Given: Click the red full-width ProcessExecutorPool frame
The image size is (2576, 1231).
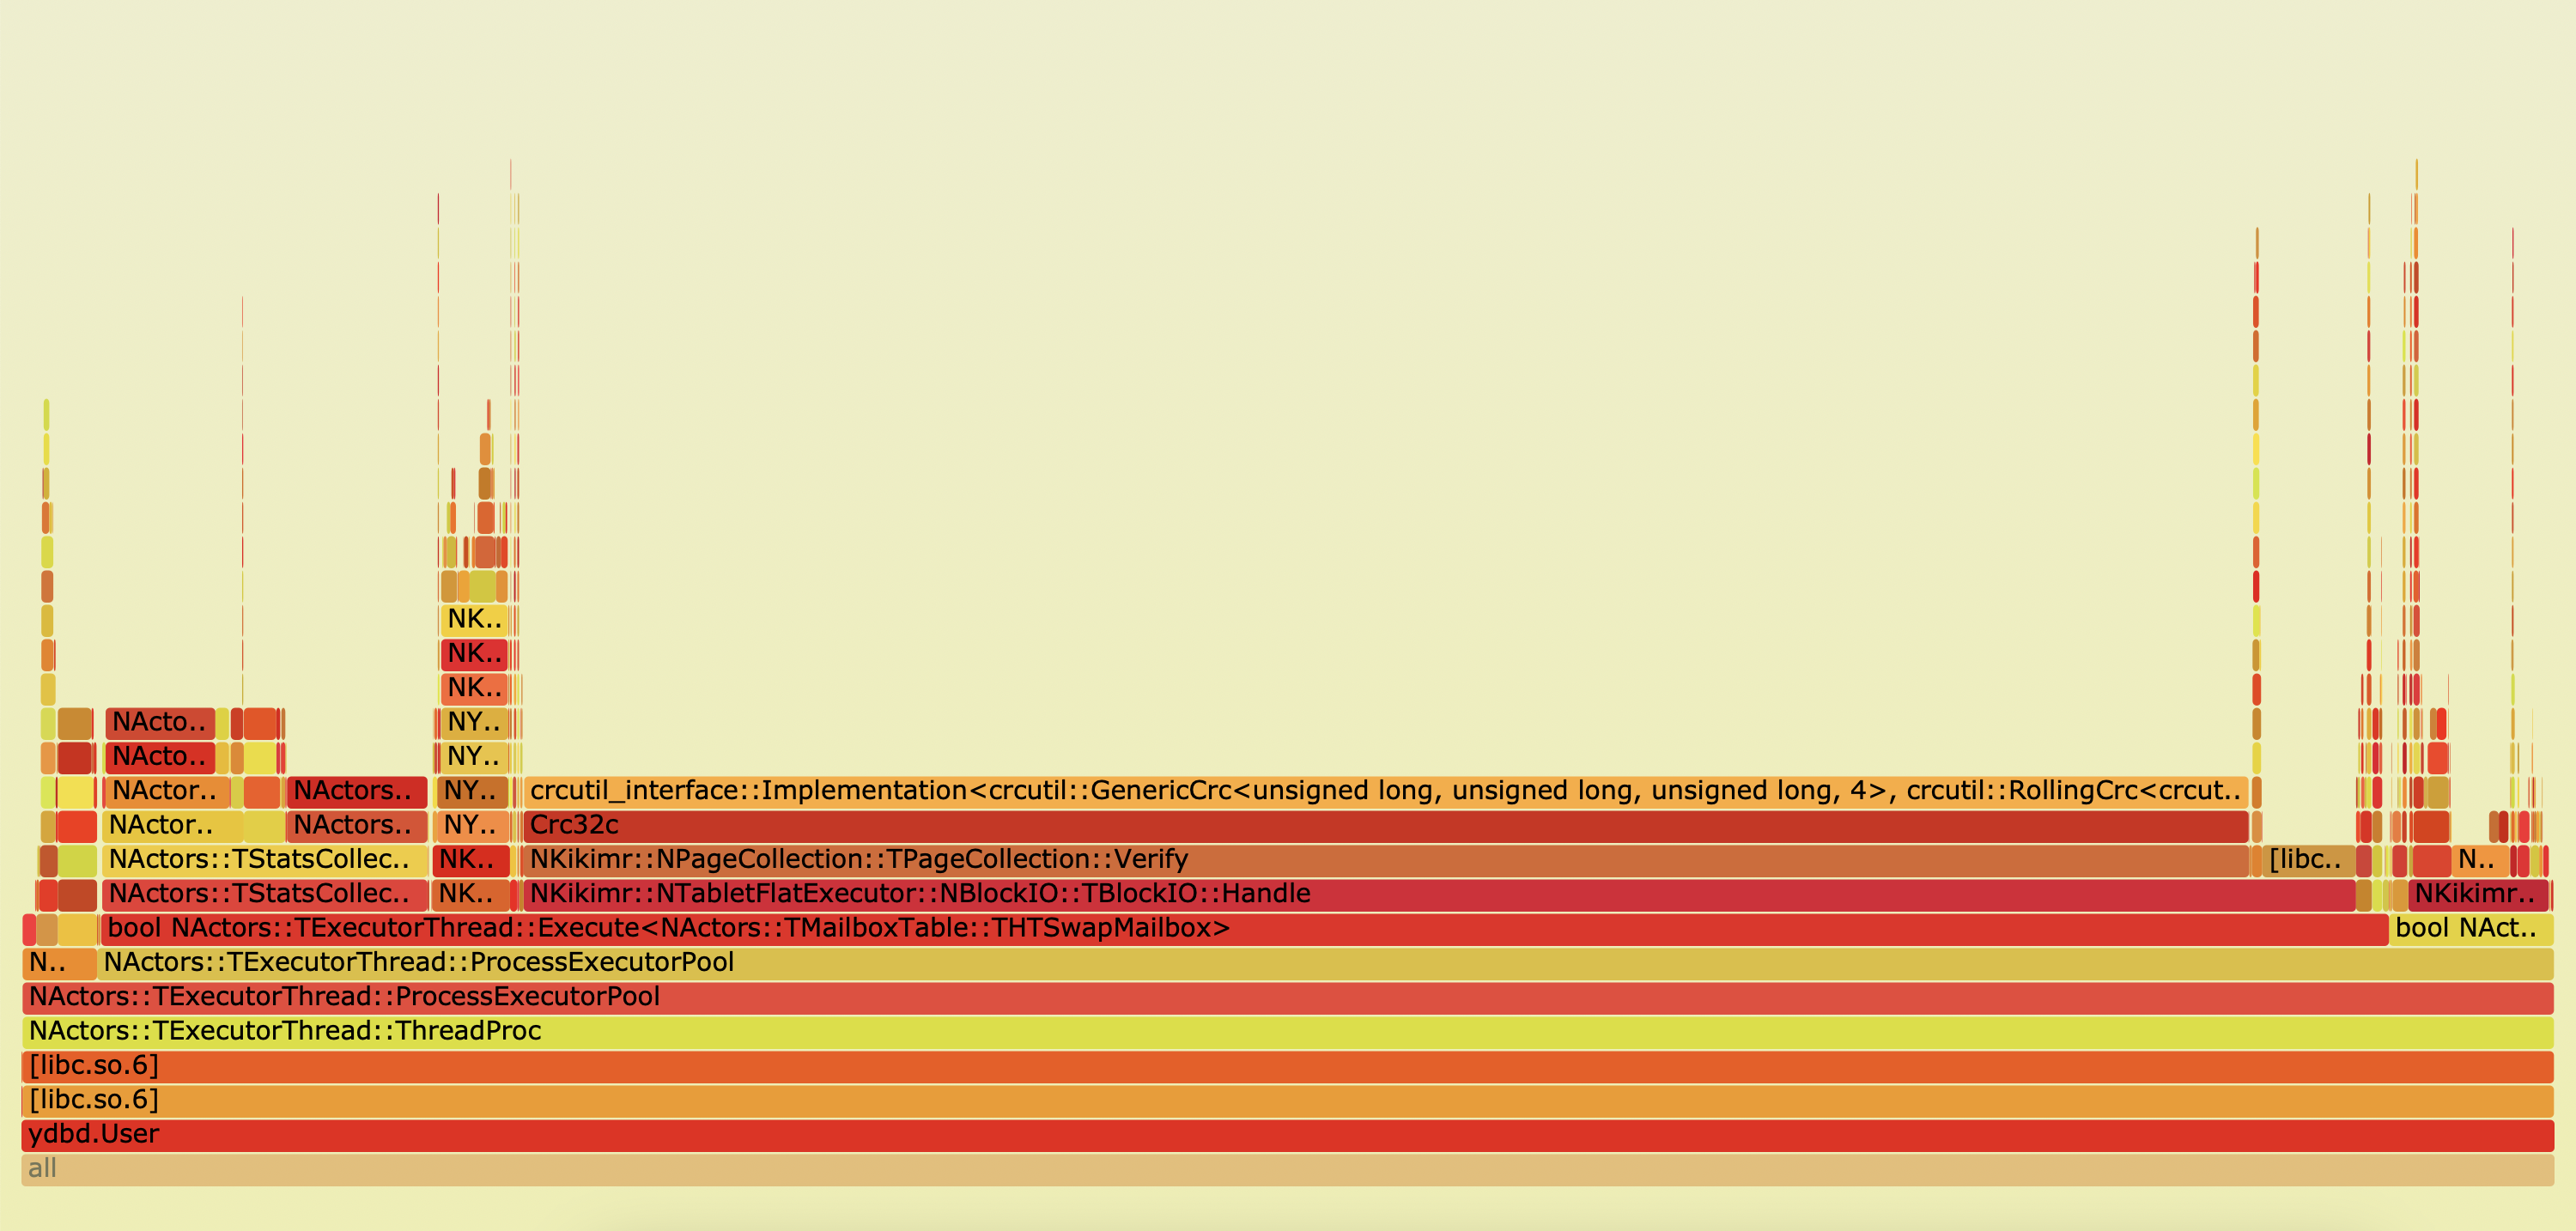Looking at the screenshot, I should 1287,997.
